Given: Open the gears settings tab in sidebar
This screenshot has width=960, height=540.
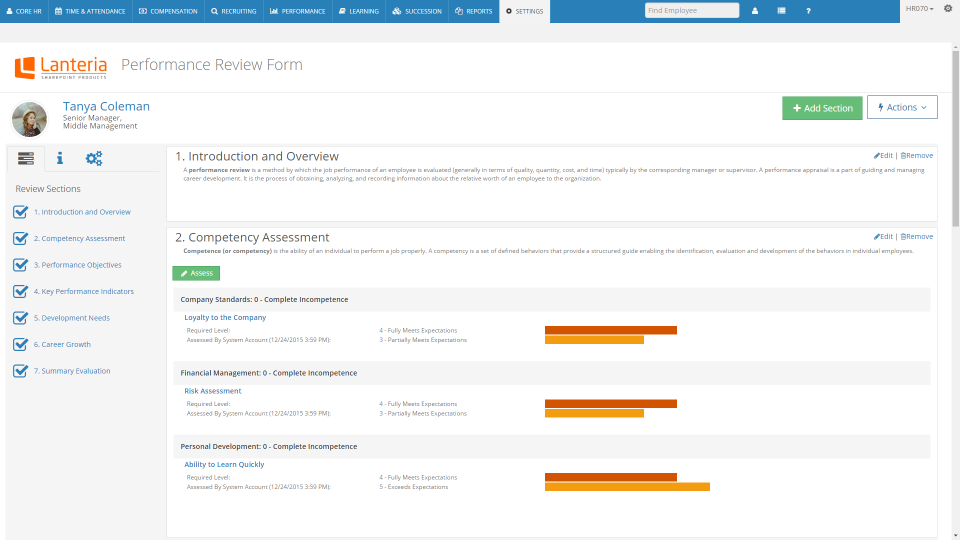Looking at the screenshot, I should tap(94, 158).
